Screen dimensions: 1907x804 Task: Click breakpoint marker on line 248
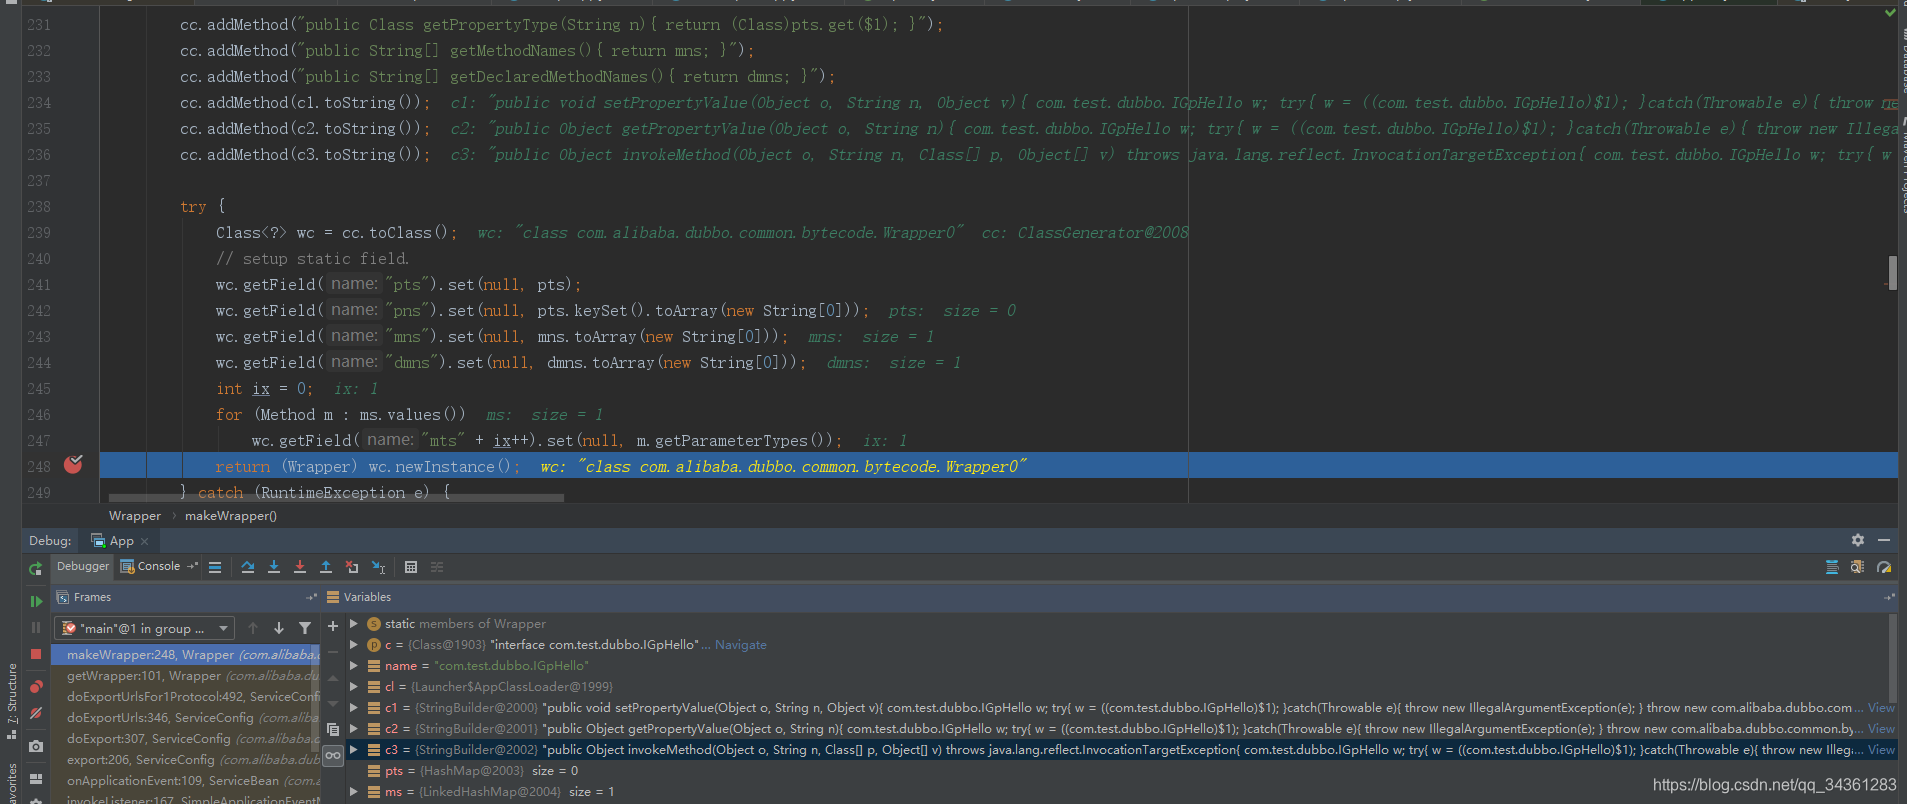[73, 464]
